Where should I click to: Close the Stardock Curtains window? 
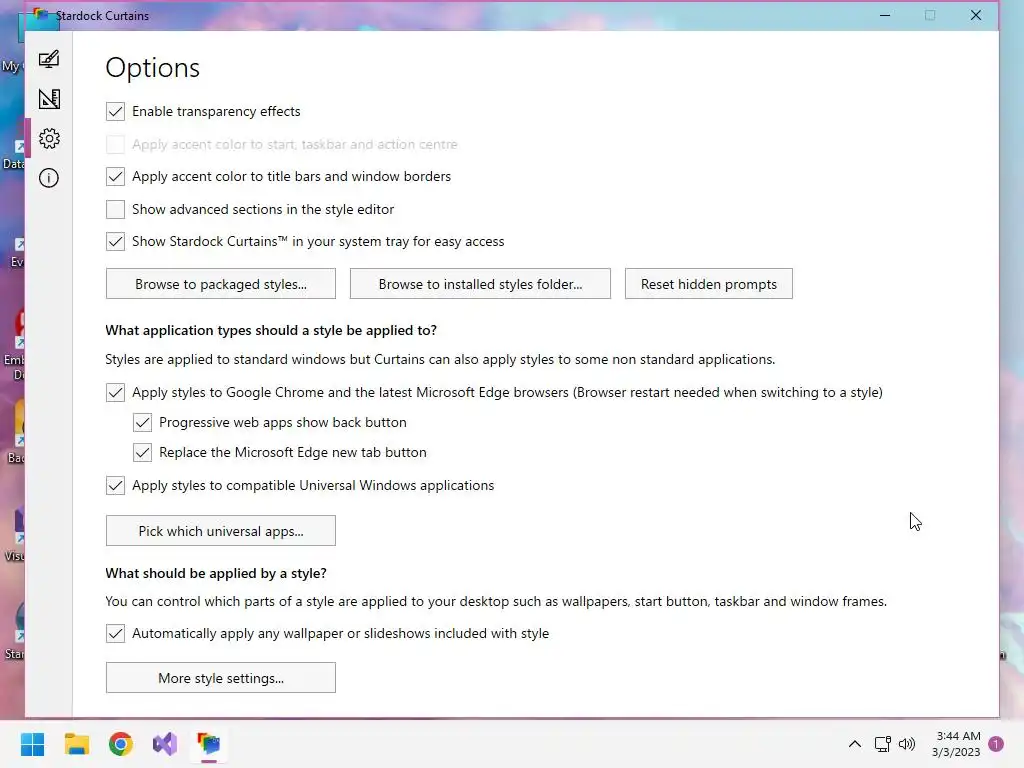point(976,15)
